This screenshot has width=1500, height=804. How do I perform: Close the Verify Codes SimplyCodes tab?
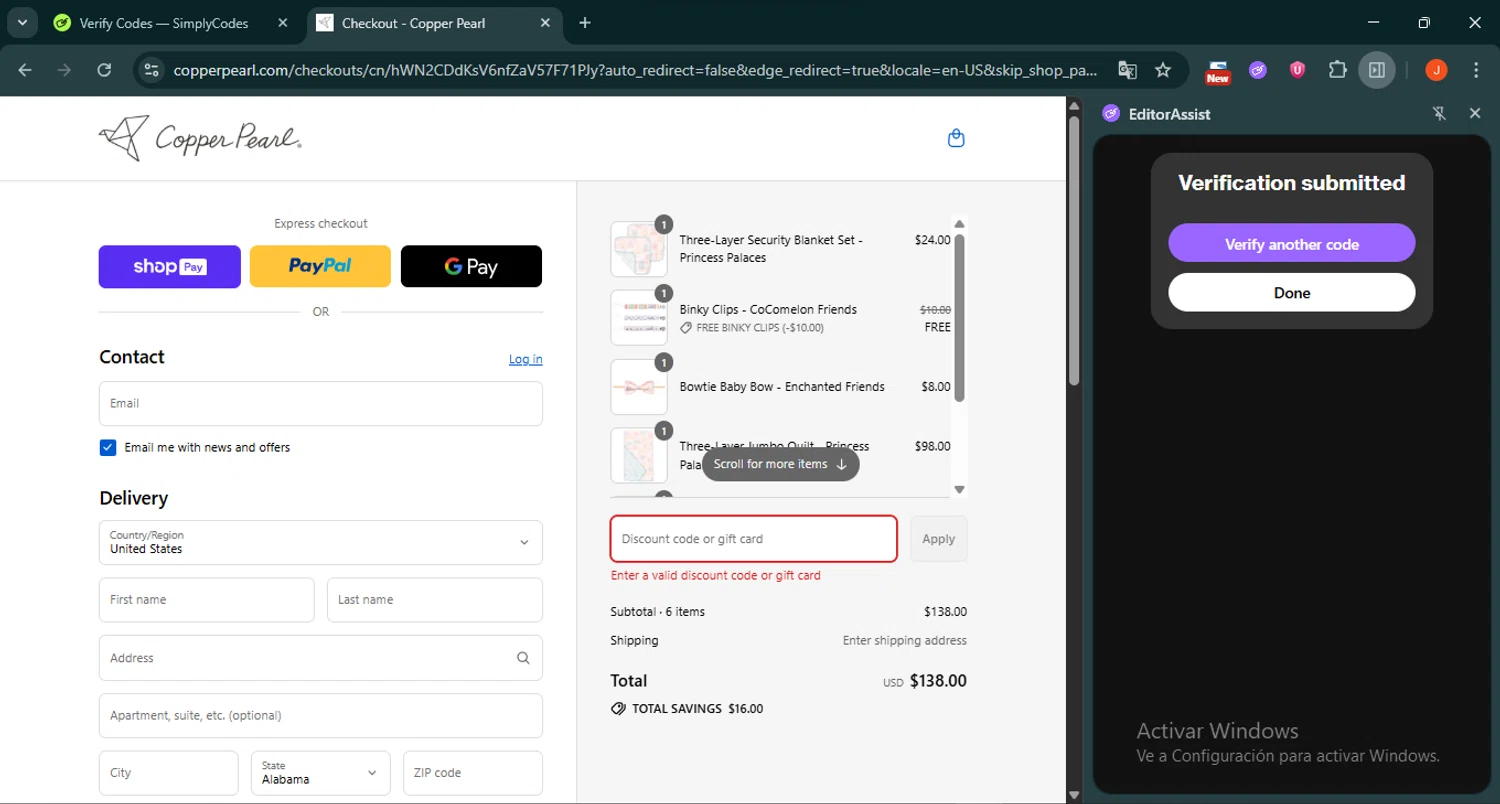pyautogui.click(x=283, y=23)
